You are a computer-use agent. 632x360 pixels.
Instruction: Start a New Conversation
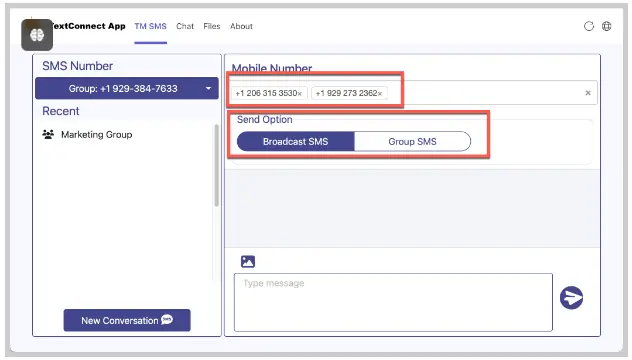pyautogui.click(x=127, y=320)
